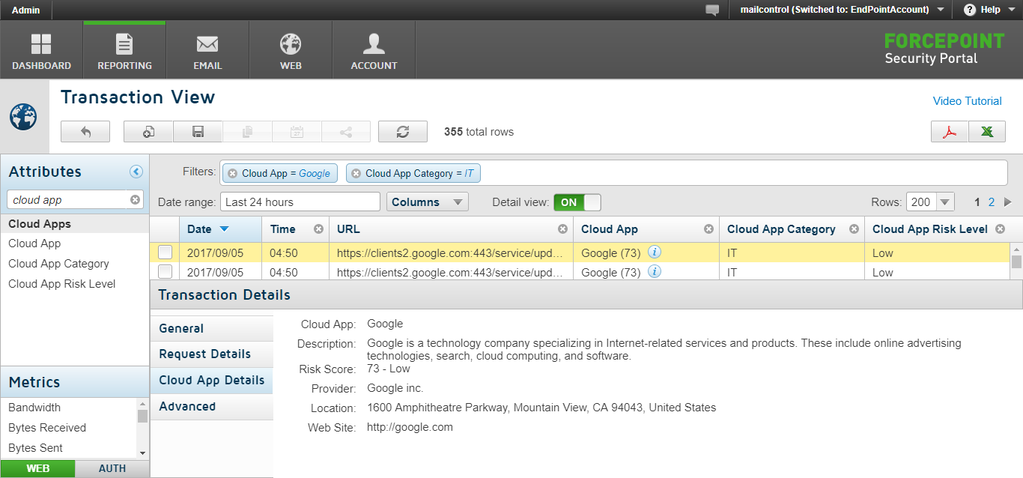Remove the Cloud App = Google filter
The image size is (1023, 478).
coord(232,173)
